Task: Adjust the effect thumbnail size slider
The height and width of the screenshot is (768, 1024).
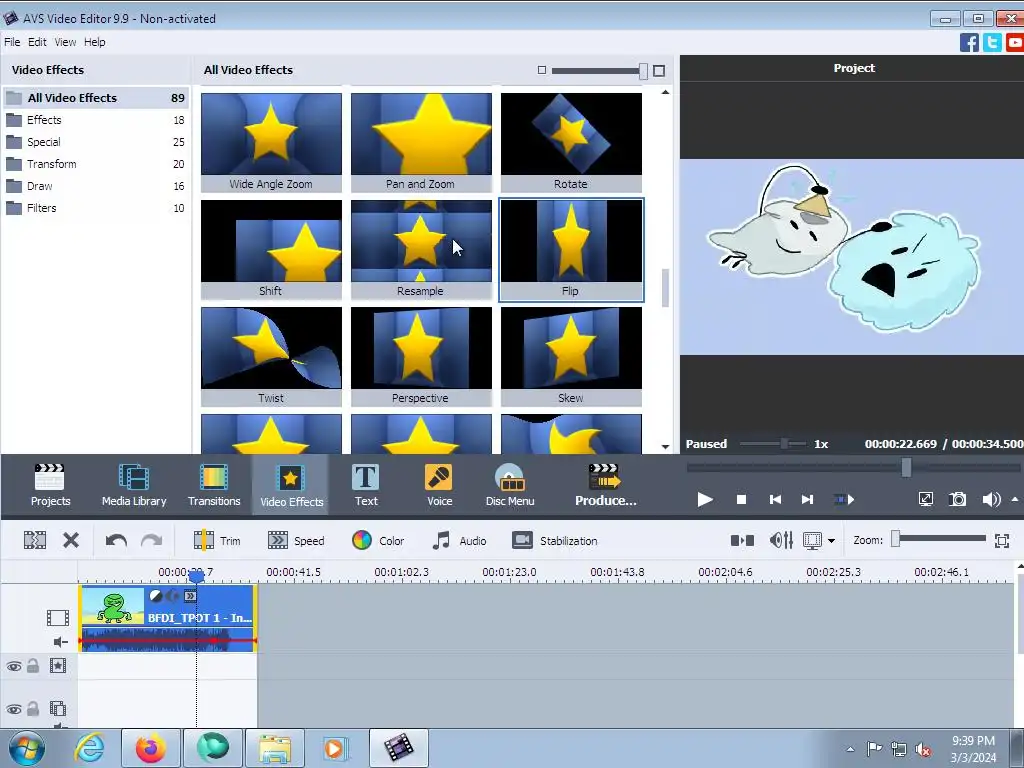Action: [x=599, y=71]
